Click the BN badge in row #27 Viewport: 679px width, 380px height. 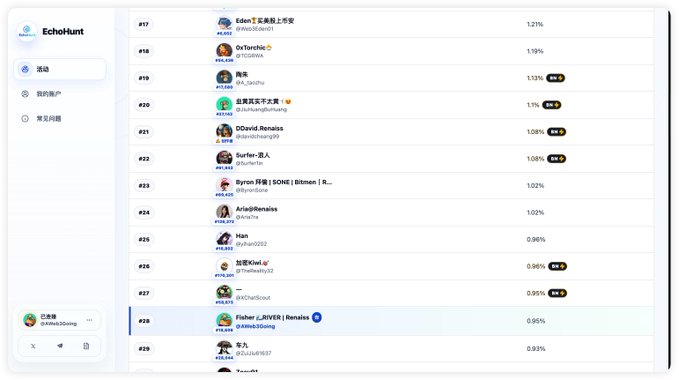pos(557,293)
